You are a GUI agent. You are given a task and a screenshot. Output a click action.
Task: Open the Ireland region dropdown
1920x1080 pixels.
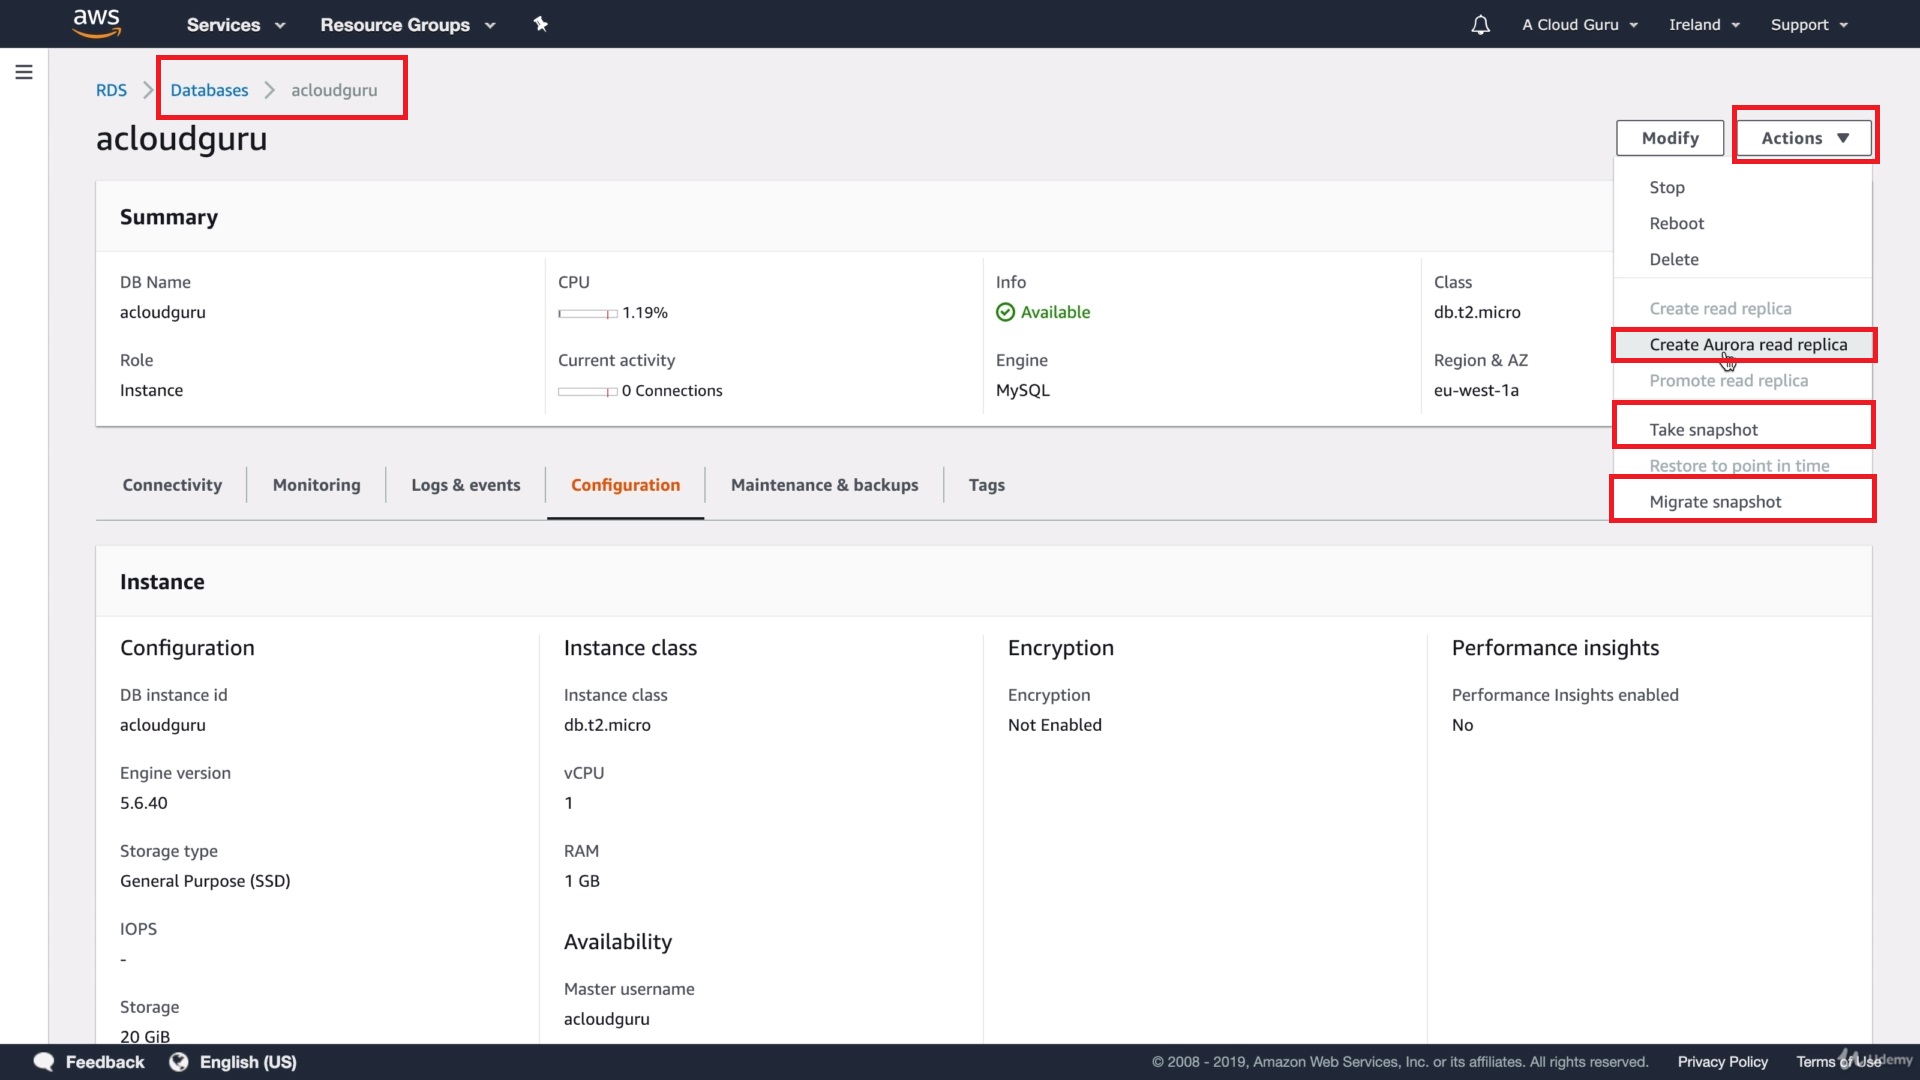point(1704,25)
